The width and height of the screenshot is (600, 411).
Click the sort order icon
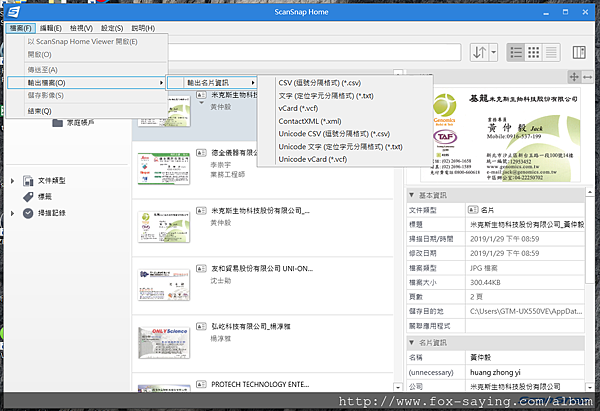coord(479,52)
